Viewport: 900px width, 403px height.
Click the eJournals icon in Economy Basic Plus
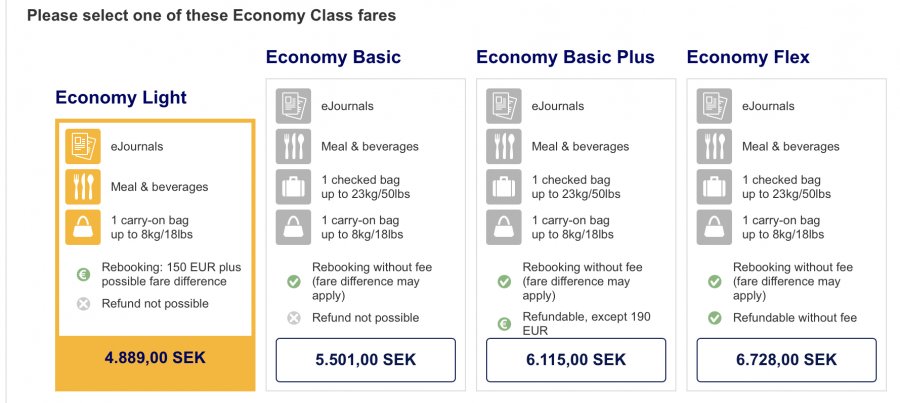(504, 106)
